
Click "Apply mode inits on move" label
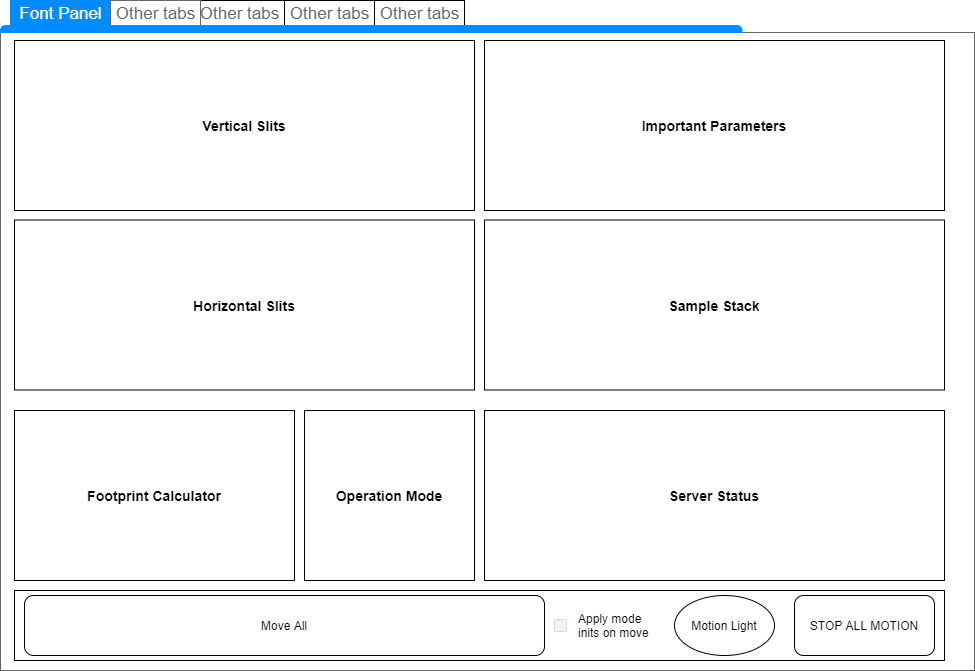(x=613, y=626)
